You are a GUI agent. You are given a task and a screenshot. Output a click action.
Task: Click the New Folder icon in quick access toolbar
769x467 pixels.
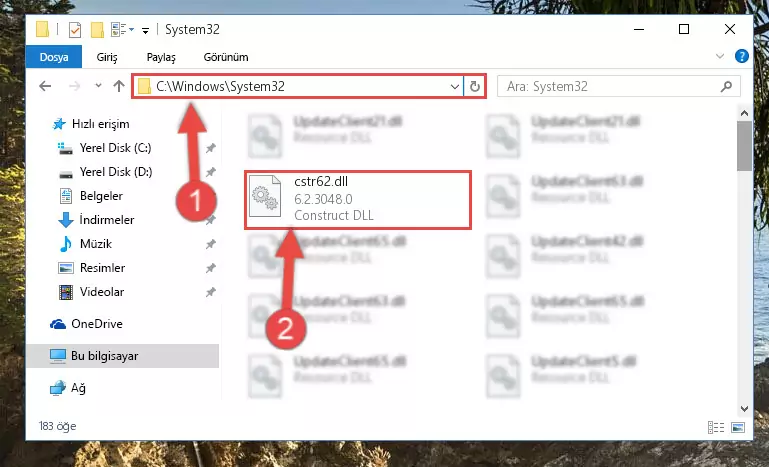click(x=97, y=30)
